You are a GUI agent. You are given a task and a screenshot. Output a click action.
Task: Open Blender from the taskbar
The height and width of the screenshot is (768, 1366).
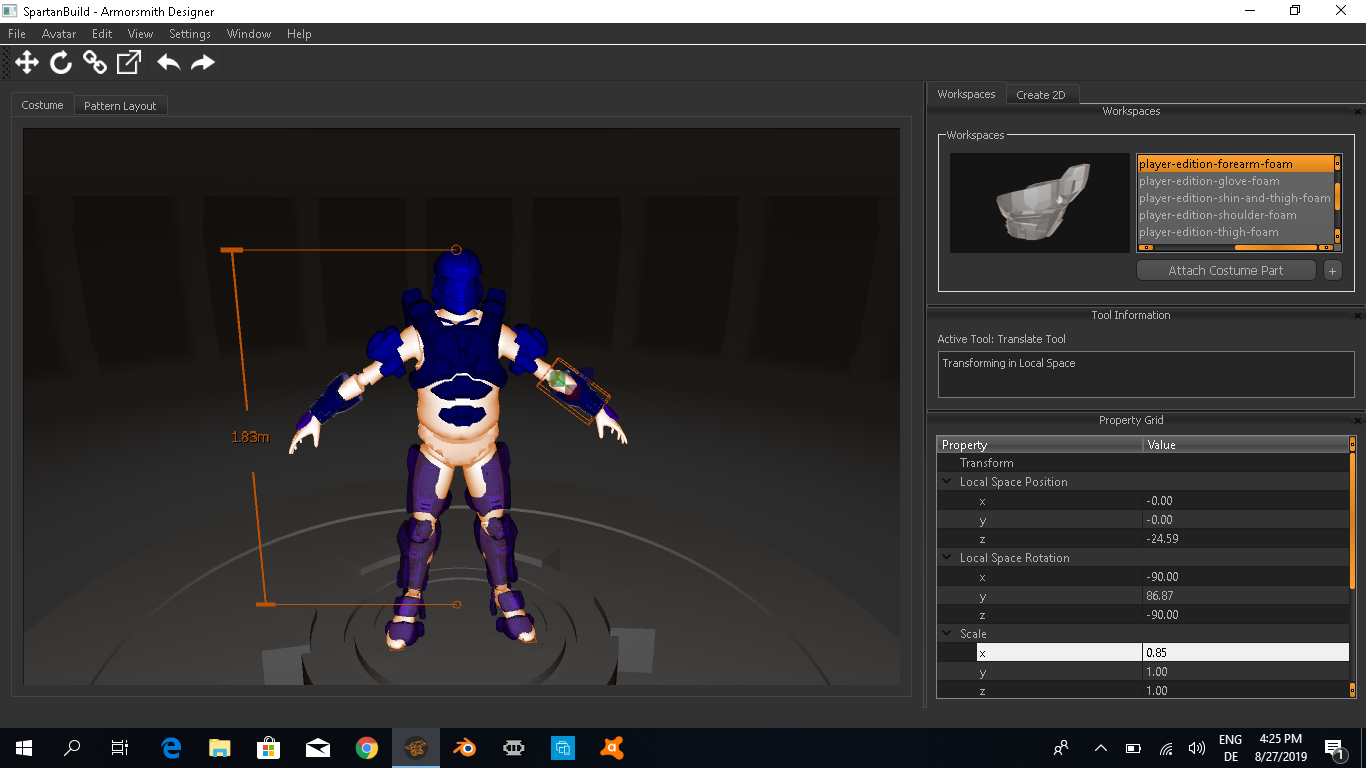tap(465, 747)
